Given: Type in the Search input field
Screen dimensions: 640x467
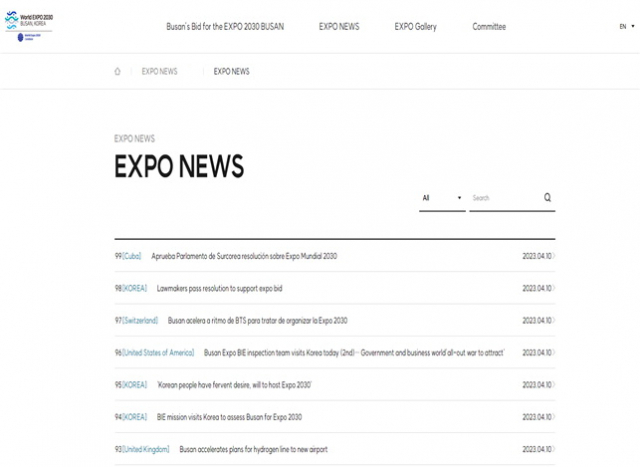Looking at the screenshot, I should click(x=504, y=198).
